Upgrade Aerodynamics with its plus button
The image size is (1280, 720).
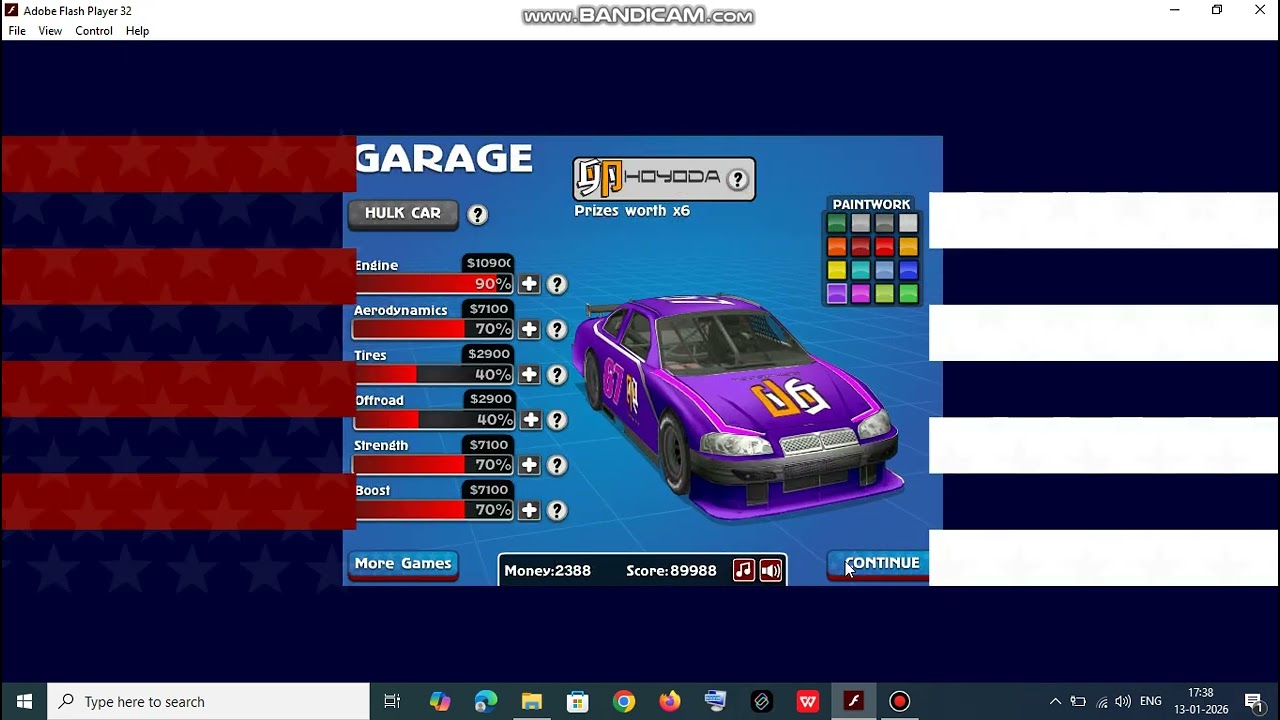529,329
